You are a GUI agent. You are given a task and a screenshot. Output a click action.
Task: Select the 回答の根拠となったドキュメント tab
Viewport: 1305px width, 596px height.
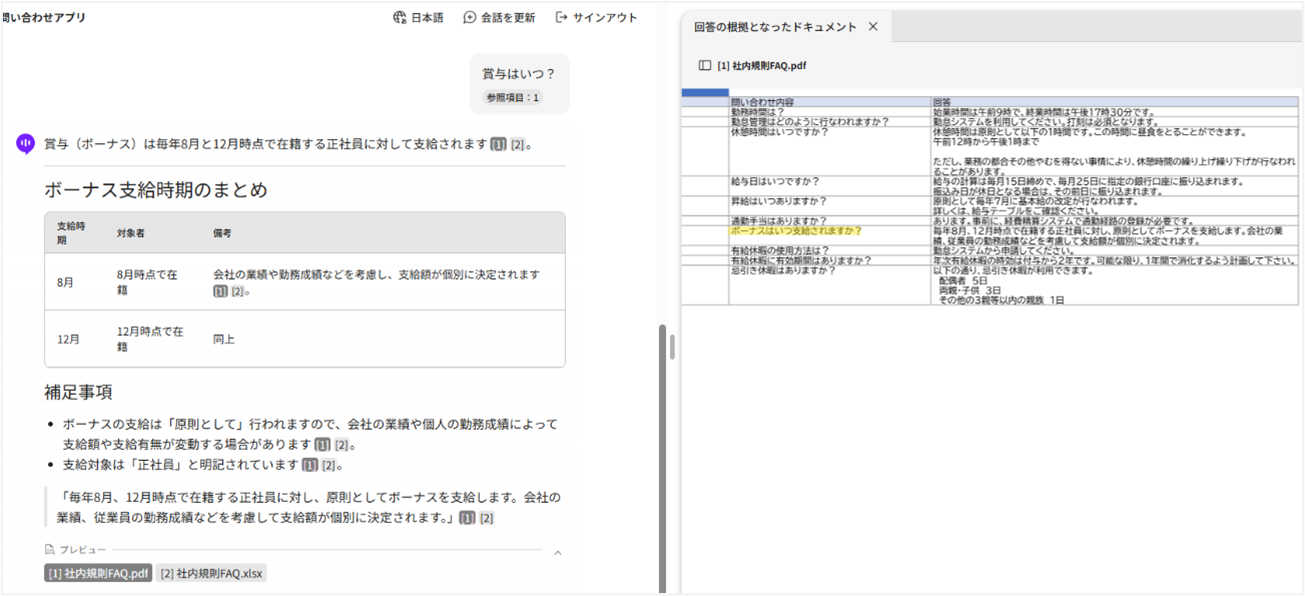[775, 27]
